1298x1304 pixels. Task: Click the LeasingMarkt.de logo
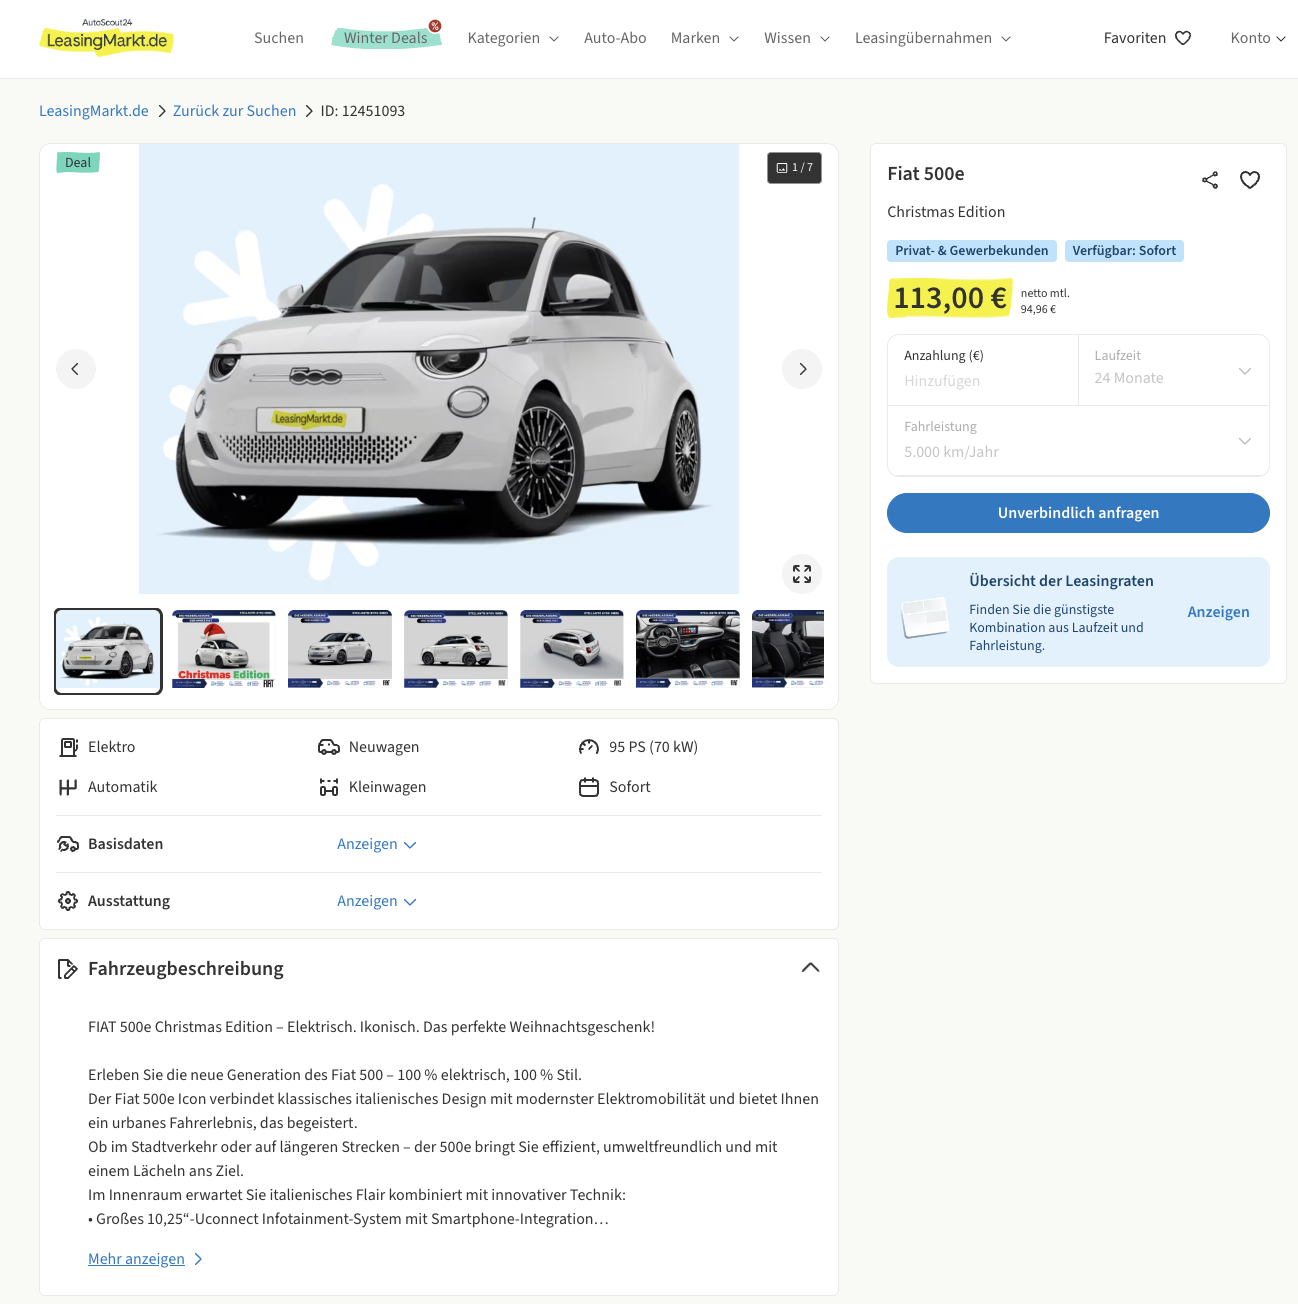pos(107,39)
